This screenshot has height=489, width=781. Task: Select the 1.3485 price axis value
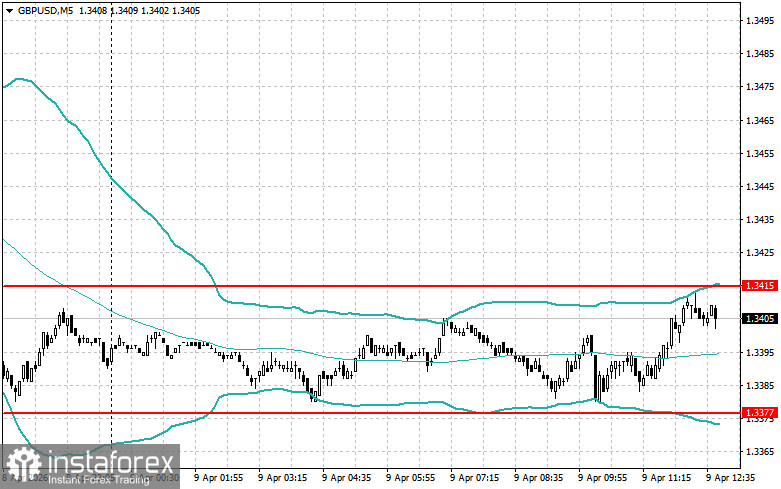tap(760, 53)
